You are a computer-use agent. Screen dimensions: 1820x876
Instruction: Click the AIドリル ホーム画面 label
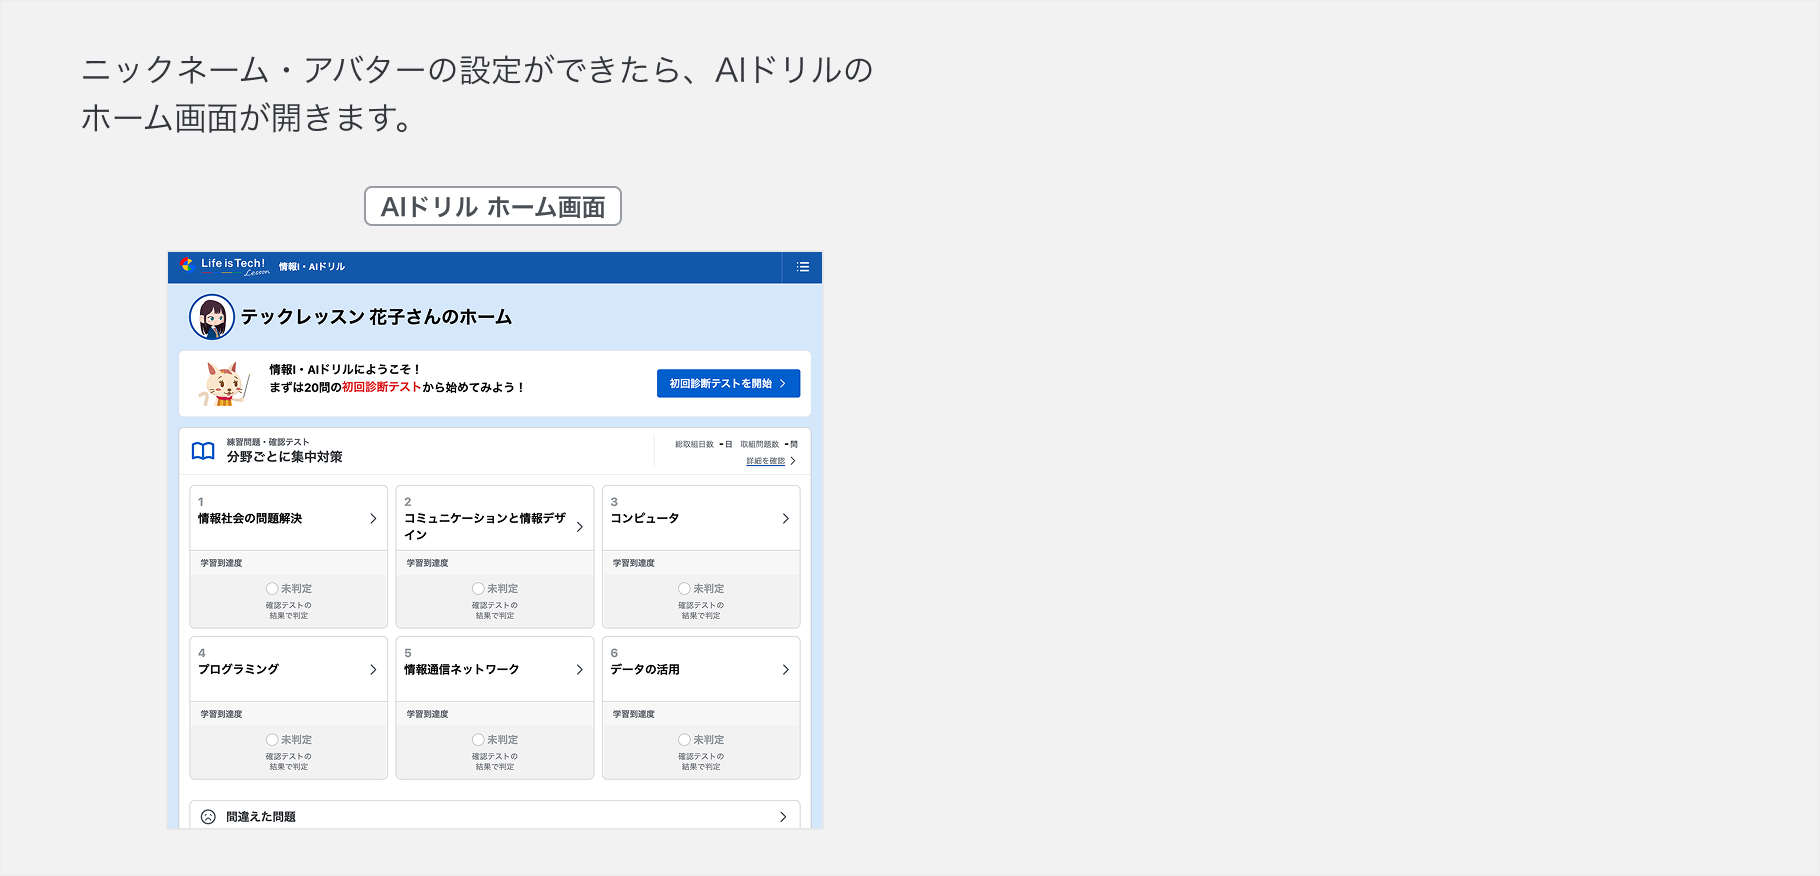[493, 207]
